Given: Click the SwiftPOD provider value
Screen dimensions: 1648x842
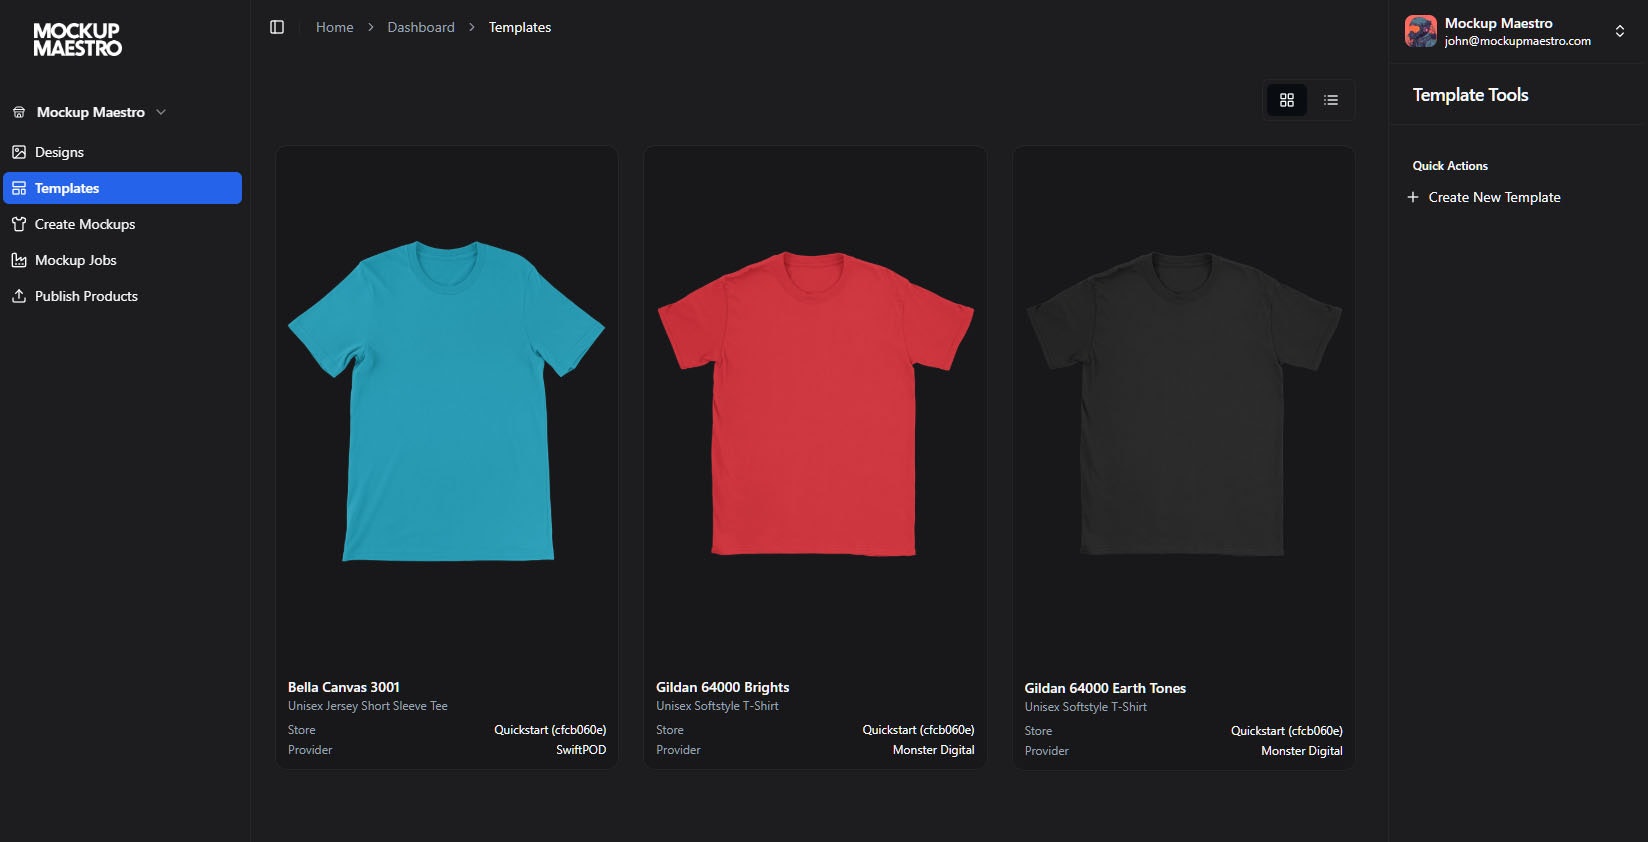Looking at the screenshot, I should [x=581, y=750].
